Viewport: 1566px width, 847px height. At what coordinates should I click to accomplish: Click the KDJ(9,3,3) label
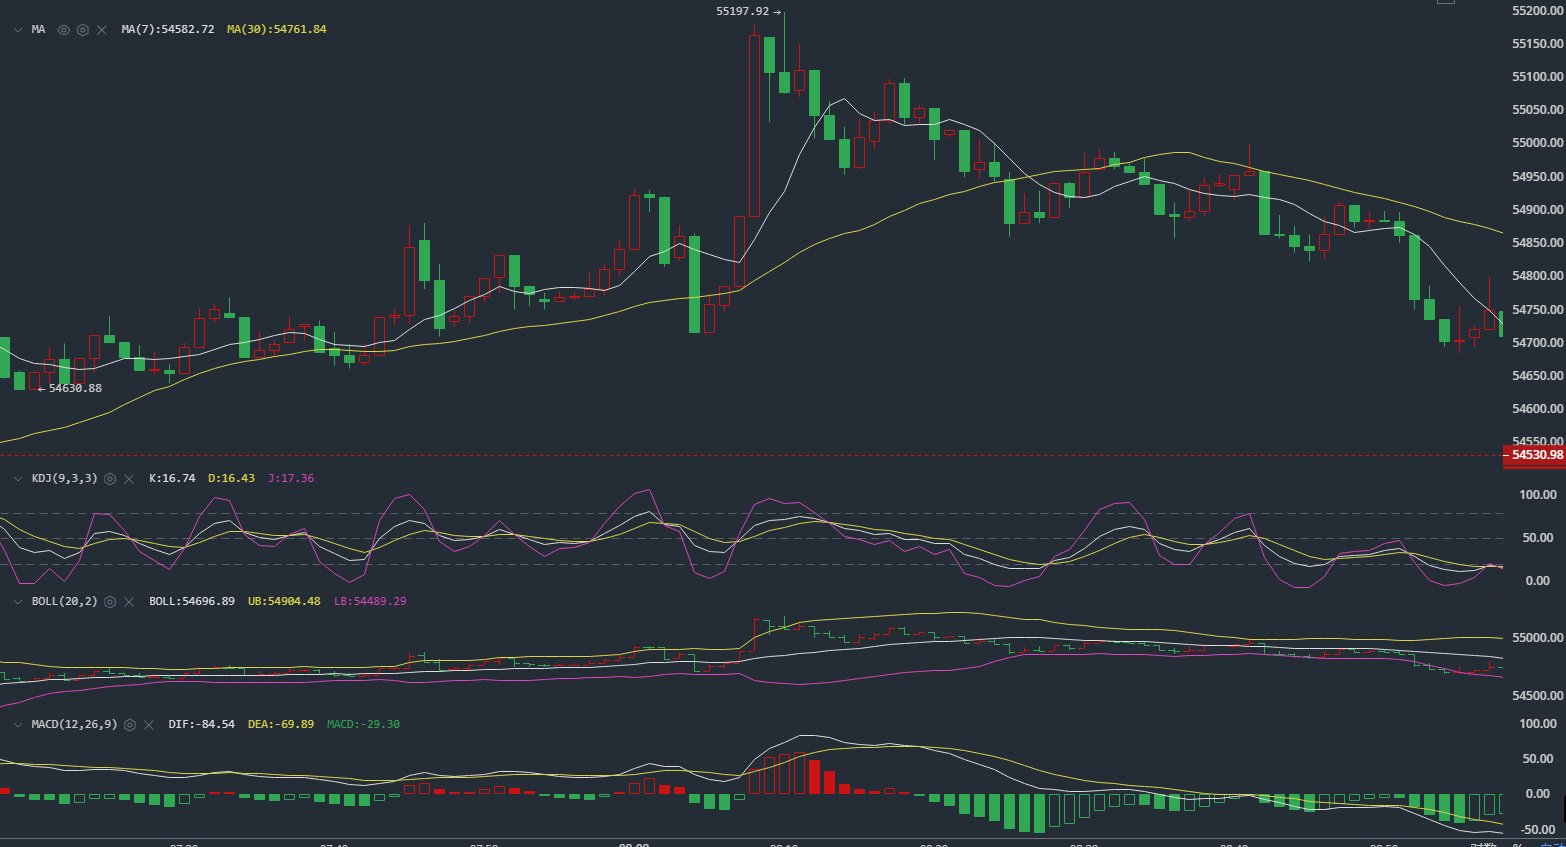pos(65,479)
